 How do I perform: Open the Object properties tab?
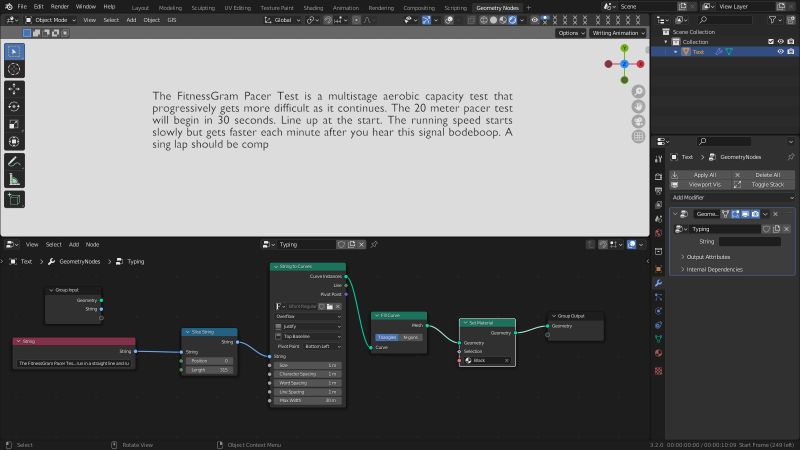pyautogui.click(x=658, y=269)
